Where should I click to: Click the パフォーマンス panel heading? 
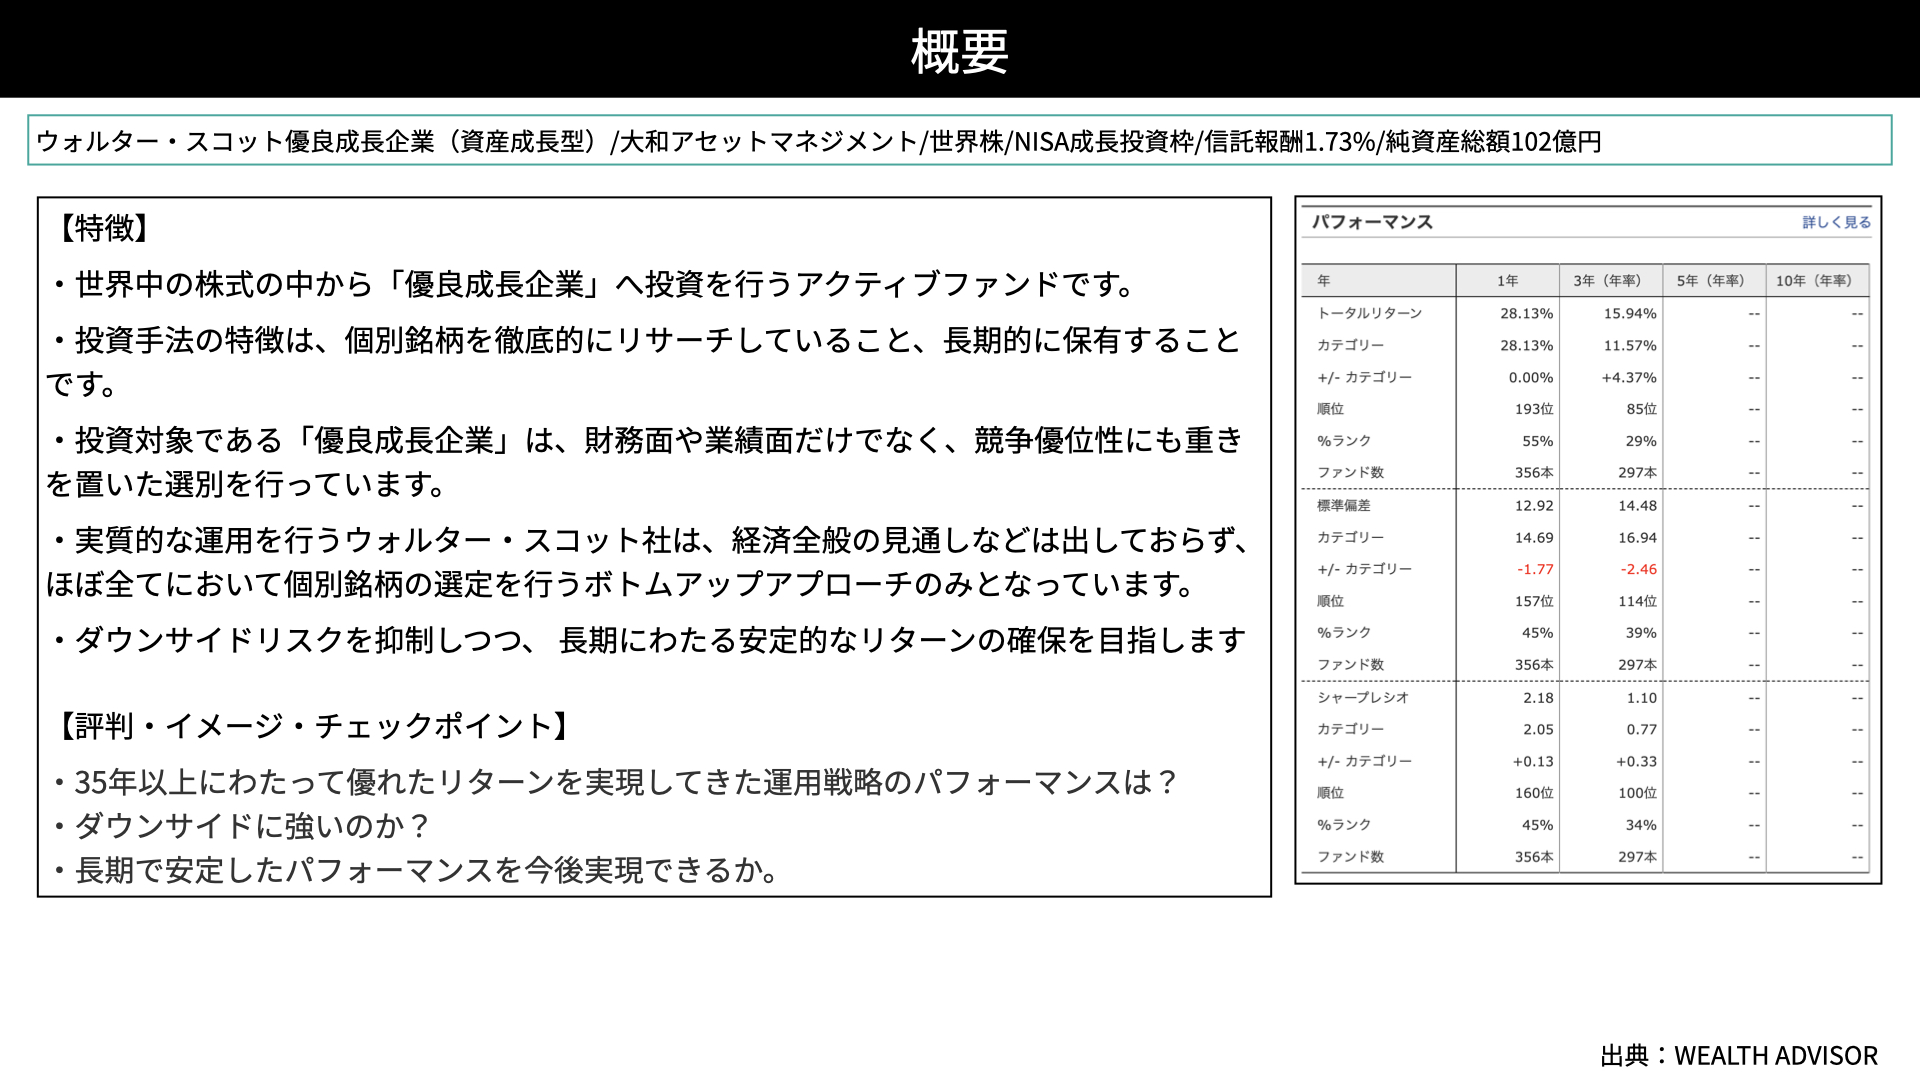1372,222
